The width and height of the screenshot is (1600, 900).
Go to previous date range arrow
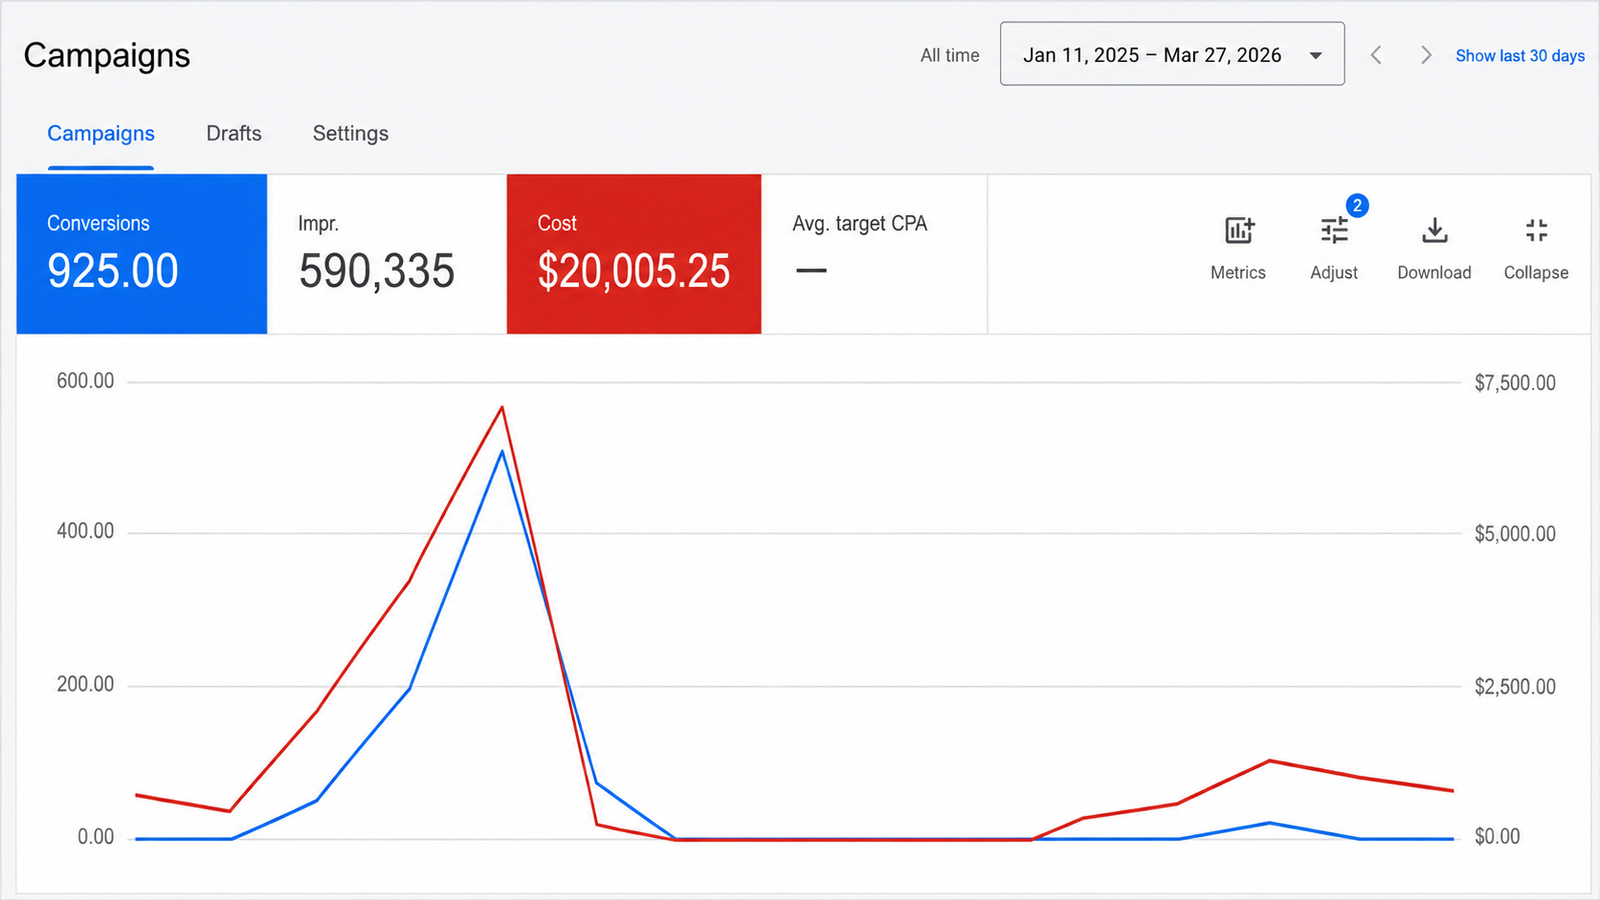point(1376,55)
